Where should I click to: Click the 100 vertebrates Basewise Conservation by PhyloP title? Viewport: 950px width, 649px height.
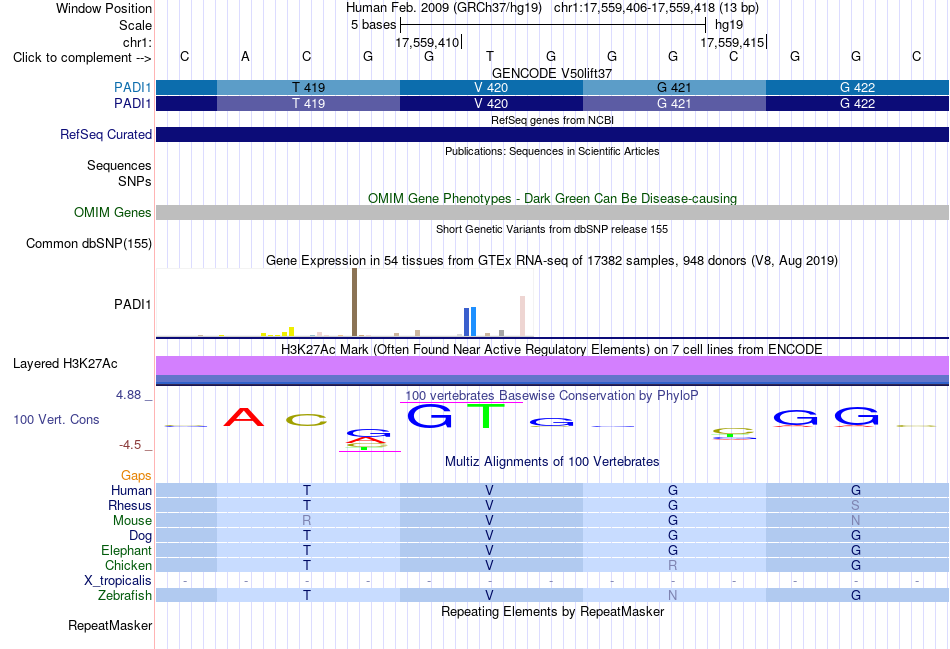pos(551,396)
